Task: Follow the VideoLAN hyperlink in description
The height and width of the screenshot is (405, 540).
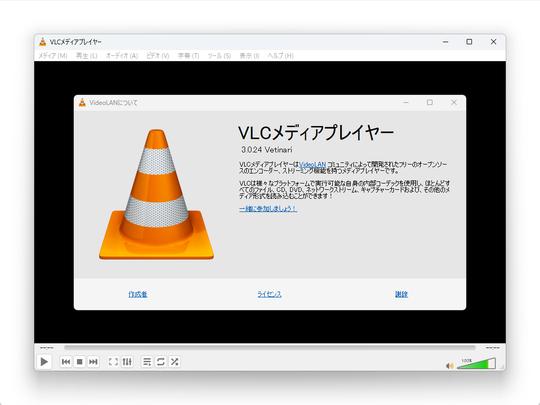Action: click(x=312, y=164)
